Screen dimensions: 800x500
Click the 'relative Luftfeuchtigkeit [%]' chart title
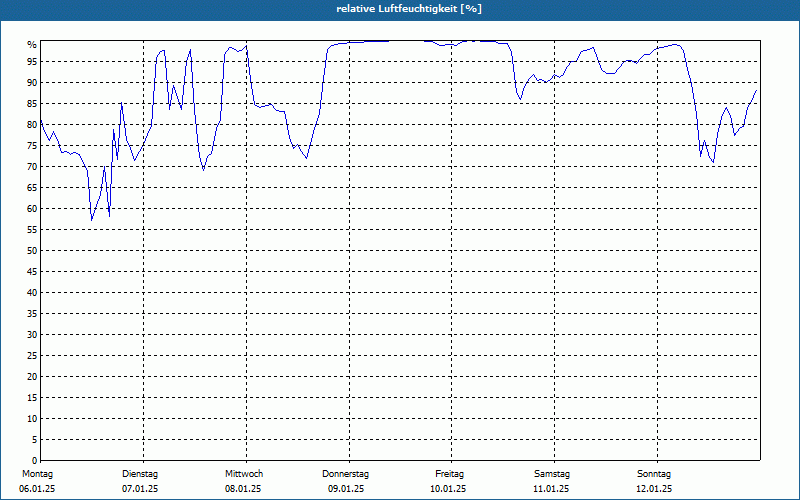409,9
